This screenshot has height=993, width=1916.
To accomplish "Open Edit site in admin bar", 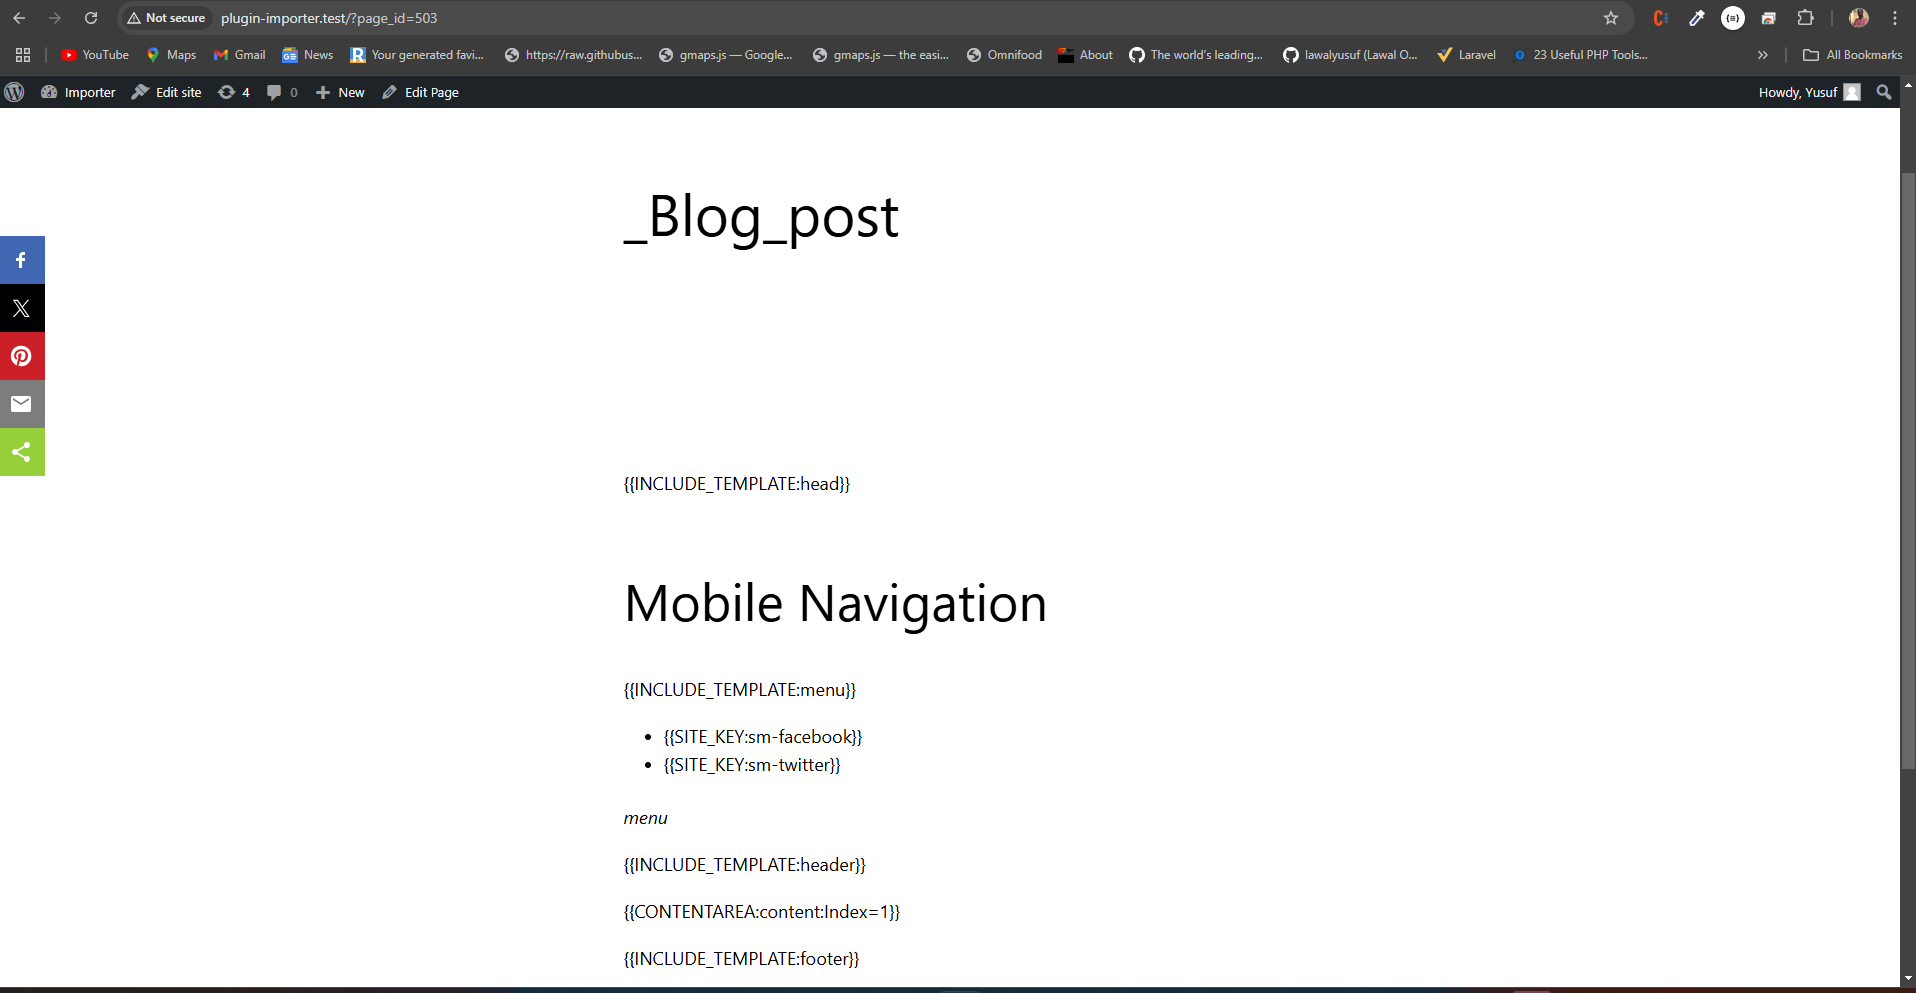I will point(167,92).
